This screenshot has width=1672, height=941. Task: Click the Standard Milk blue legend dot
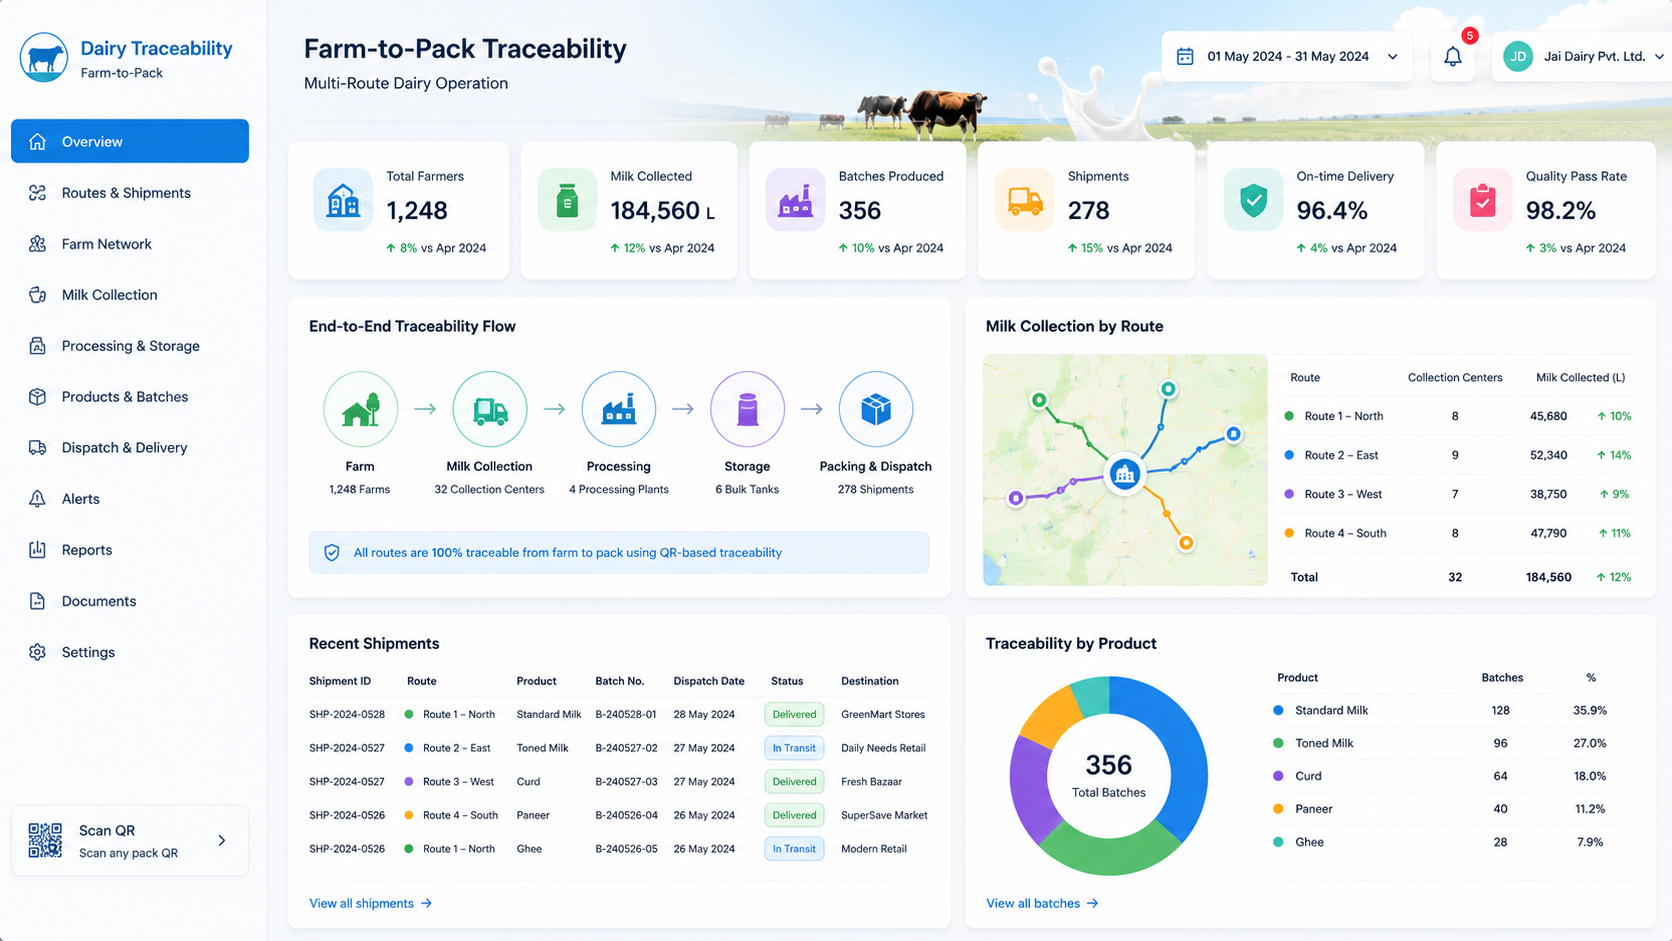1278,710
